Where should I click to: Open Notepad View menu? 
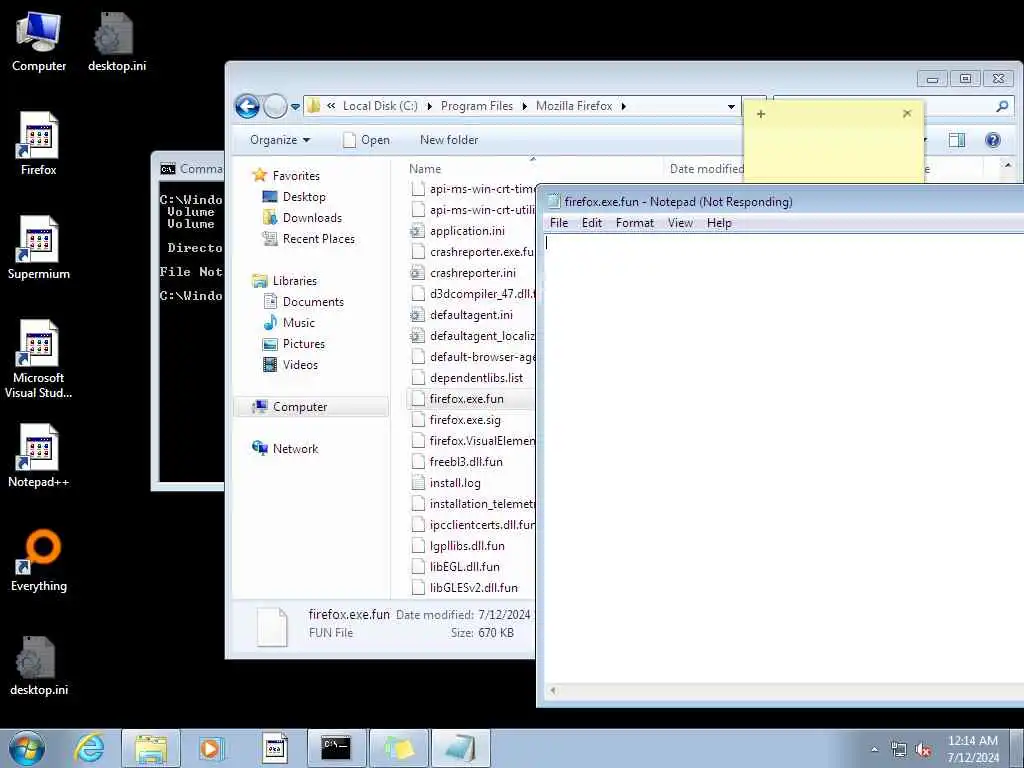point(680,223)
